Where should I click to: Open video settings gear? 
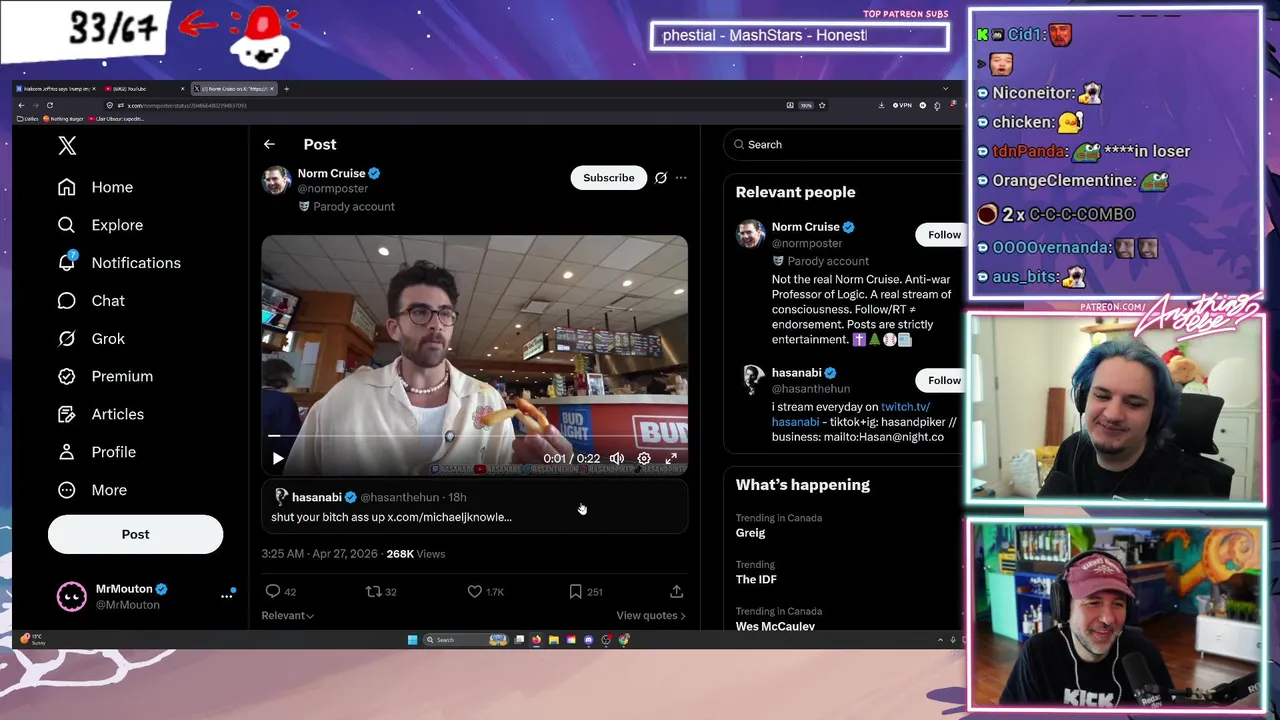(644, 459)
